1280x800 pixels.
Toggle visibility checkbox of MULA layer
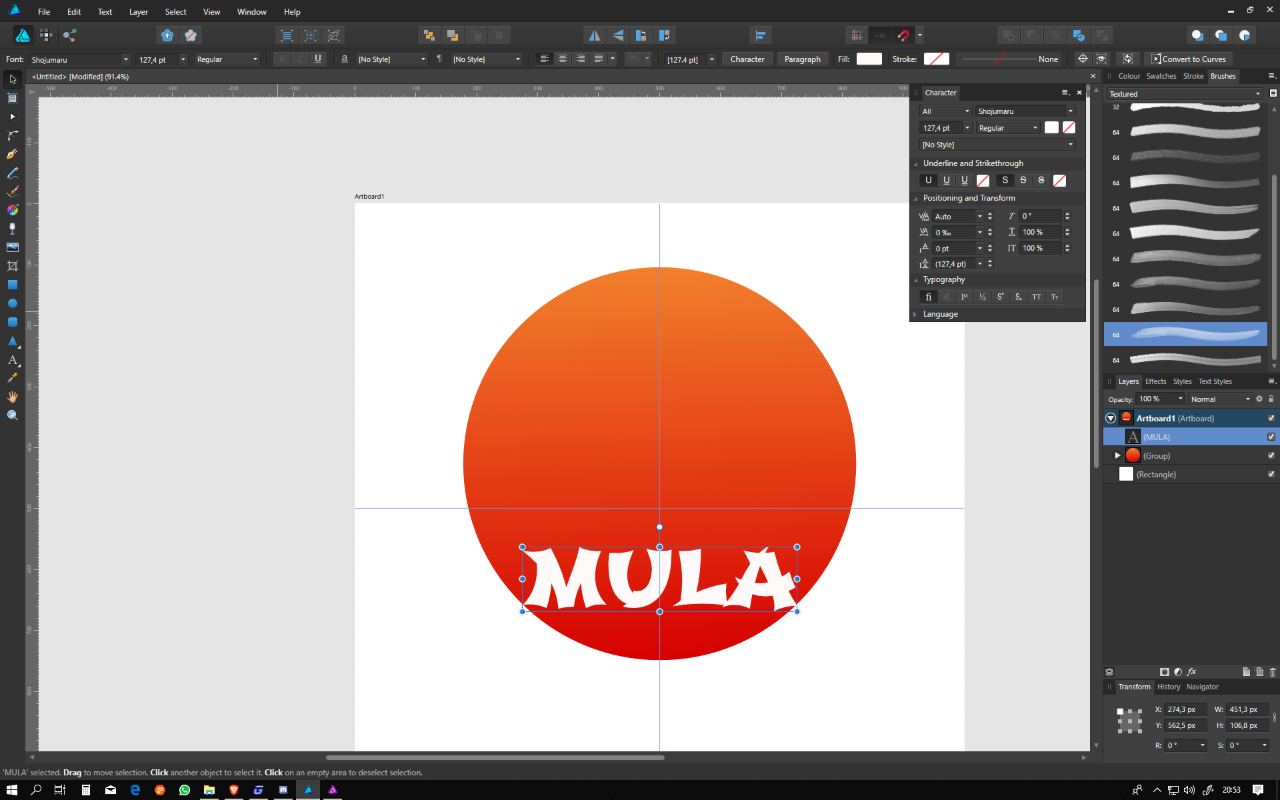click(x=1271, y=437)
